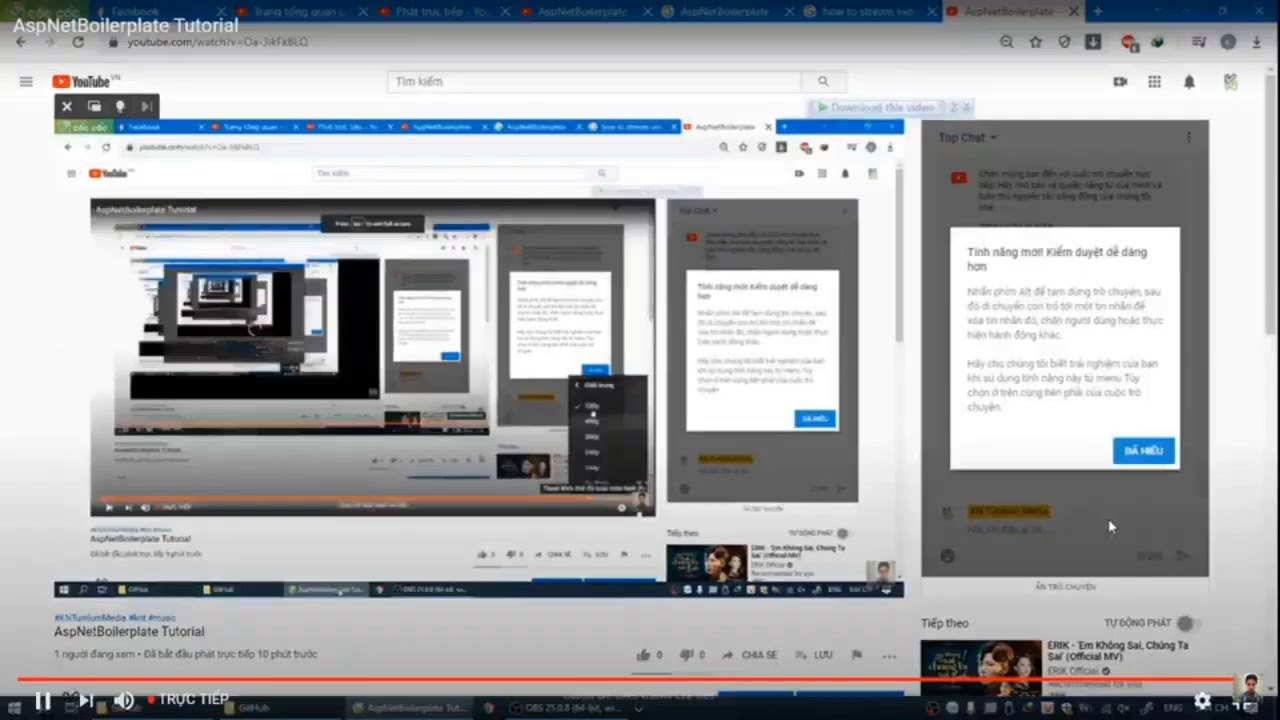The image size is (1280, 720).
Task: Toggle the TỰ ĐỘNG PHÁT autoplay switch
Action: coord(1186,623)
